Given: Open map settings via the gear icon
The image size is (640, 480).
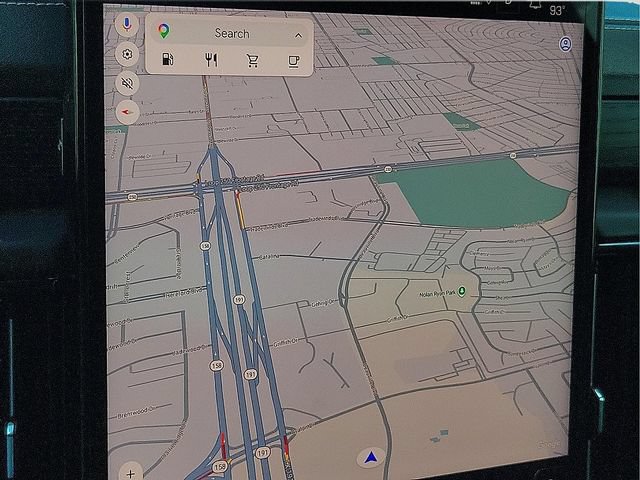Looking at the screenshot, I should [x=127, y=54].
